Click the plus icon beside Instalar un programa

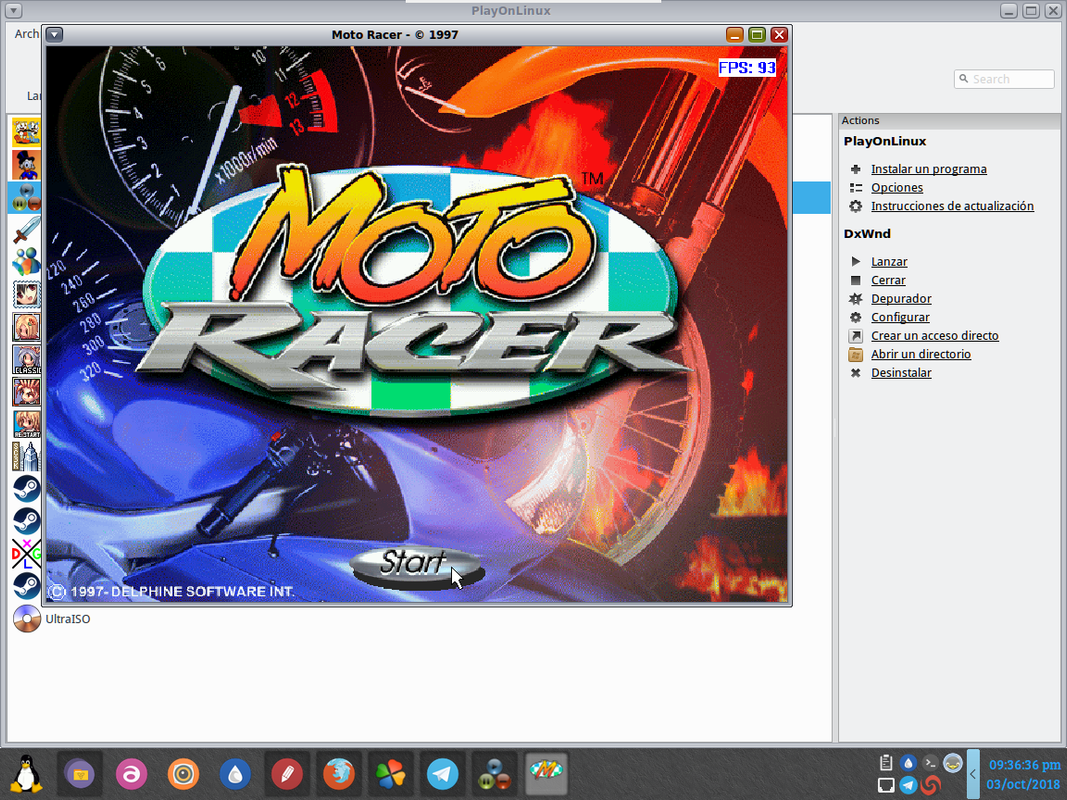click(855, 169)
